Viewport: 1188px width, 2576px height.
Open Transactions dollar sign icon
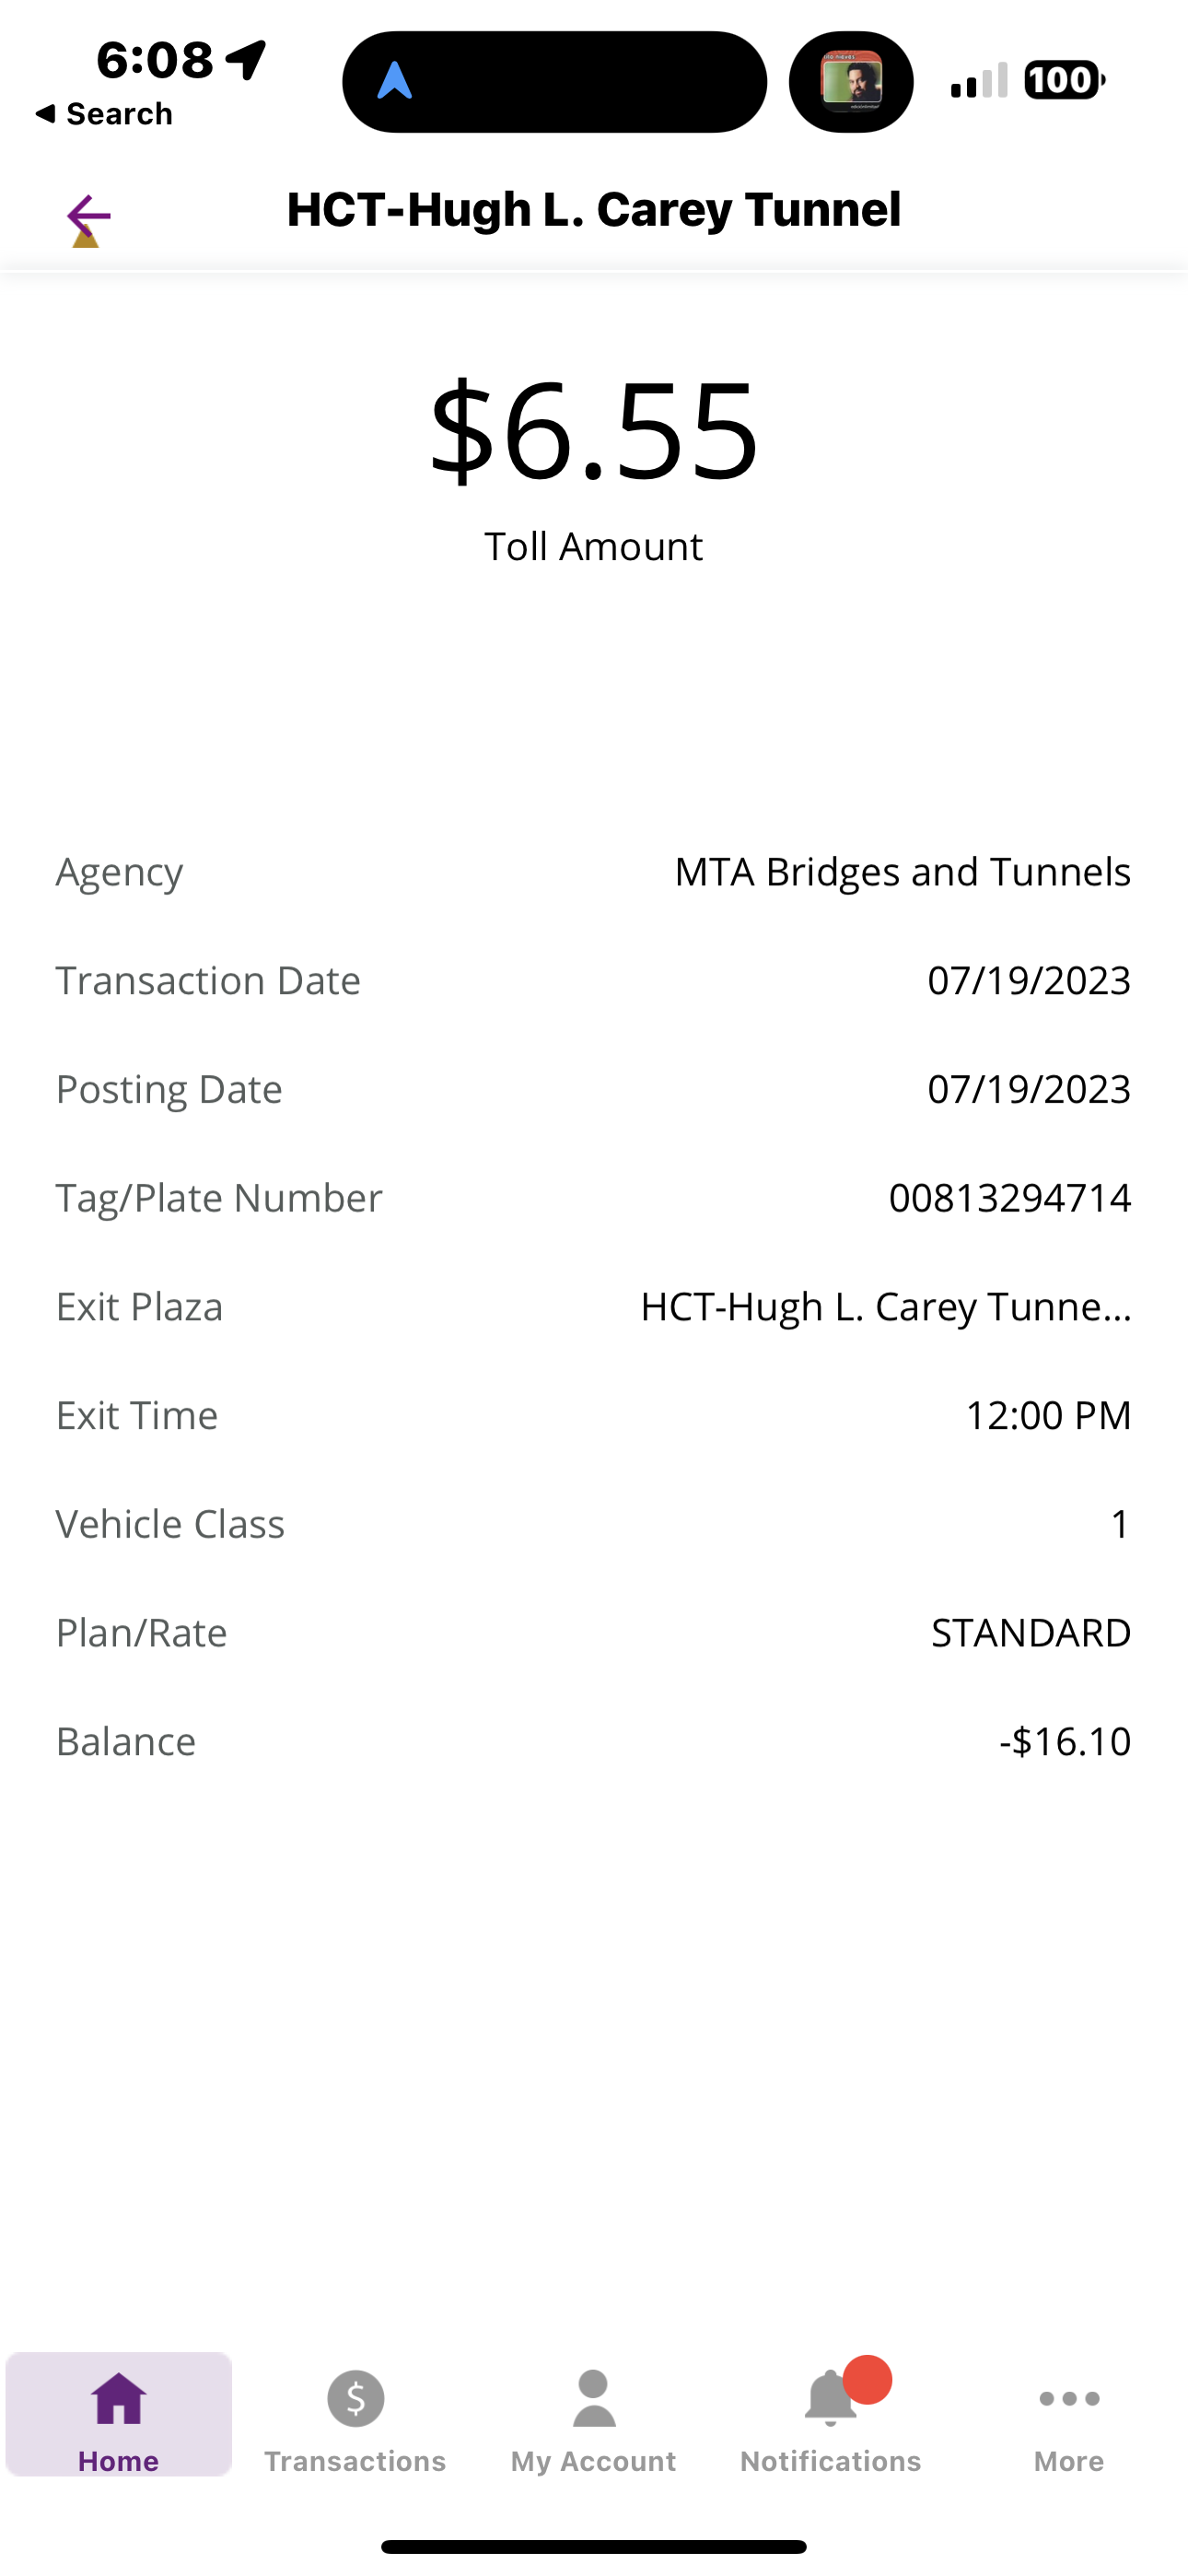355,2398
